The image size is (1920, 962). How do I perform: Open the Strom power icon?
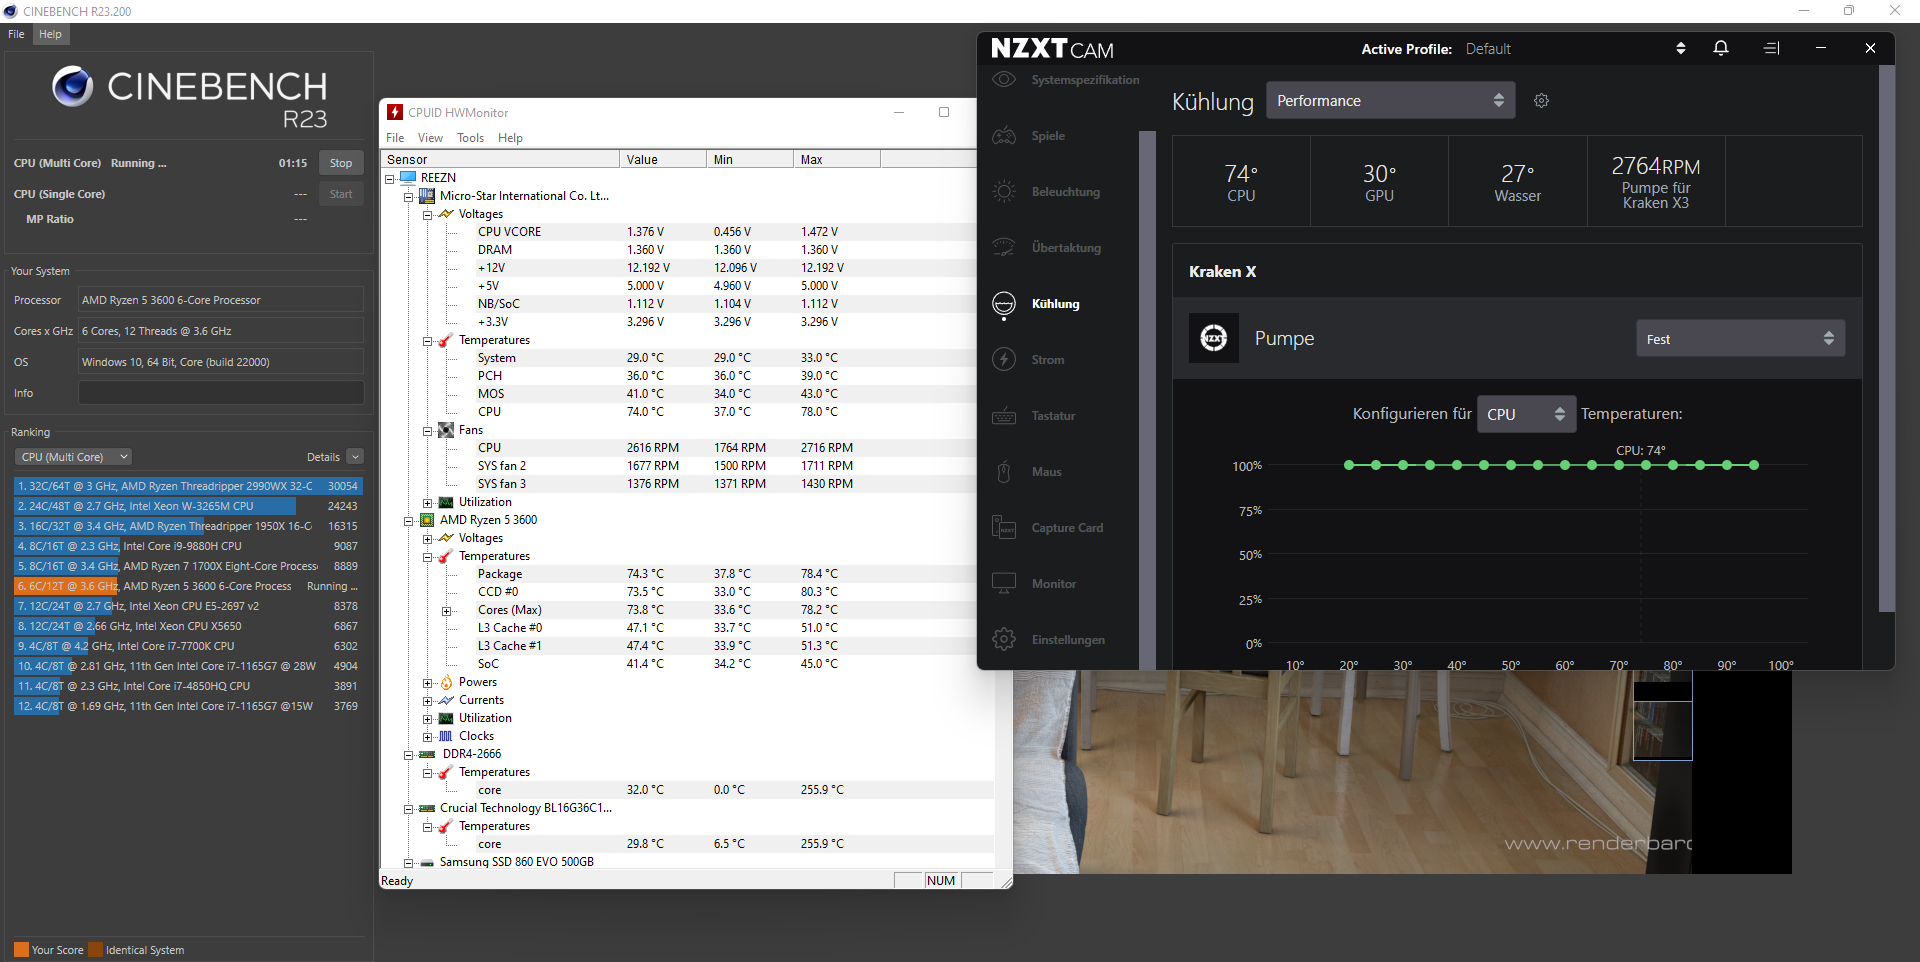(1004, 360)
